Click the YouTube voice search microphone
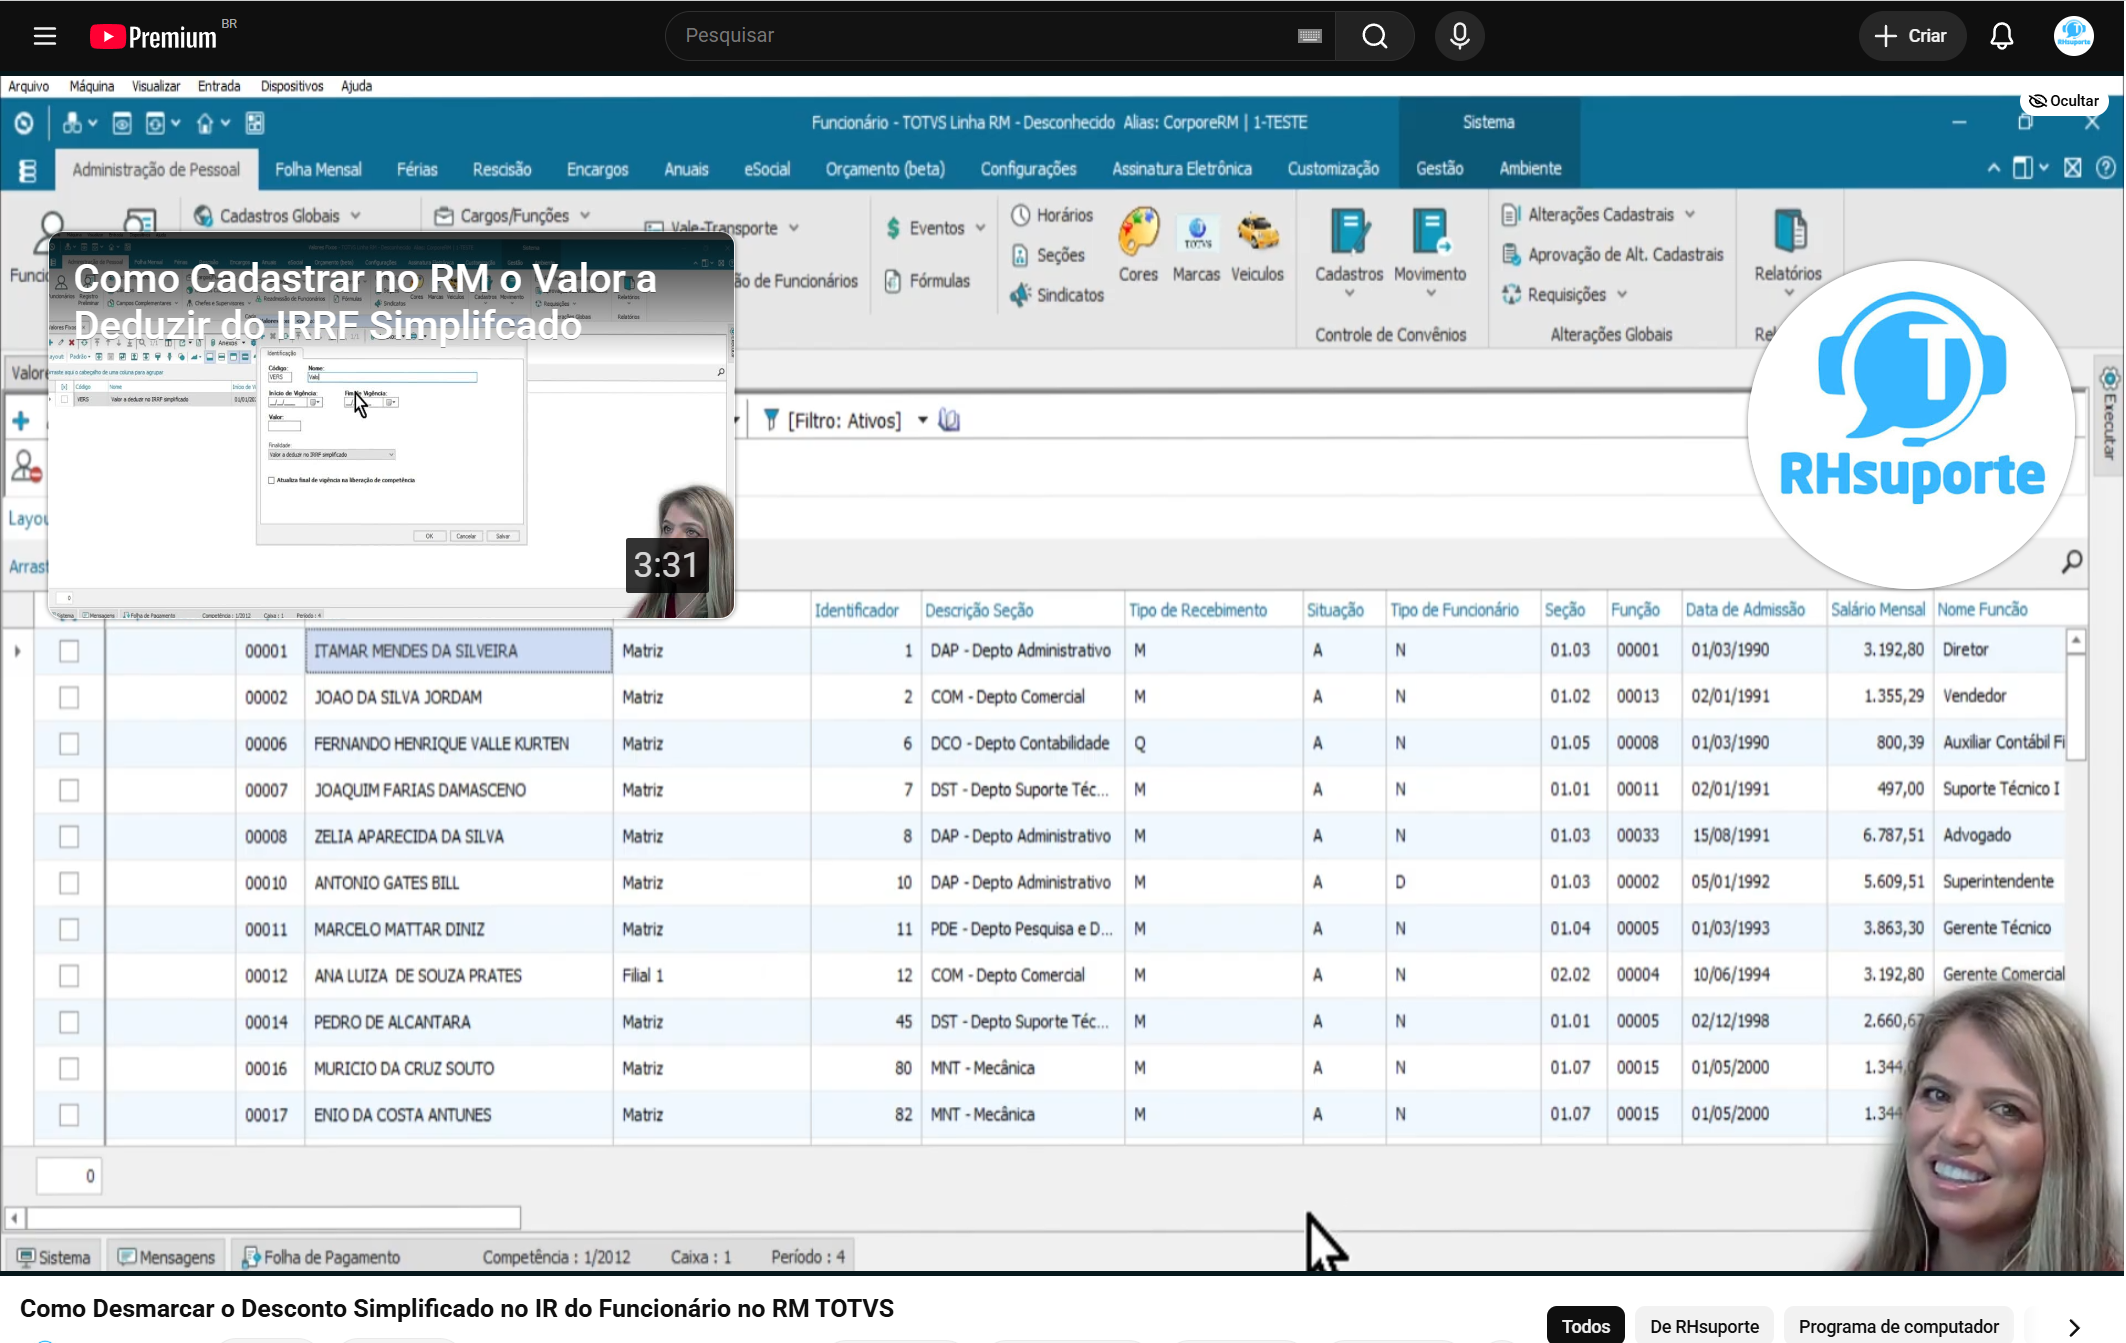Viewport: 2126px width, 1343px height. (x=1460, y=36)
